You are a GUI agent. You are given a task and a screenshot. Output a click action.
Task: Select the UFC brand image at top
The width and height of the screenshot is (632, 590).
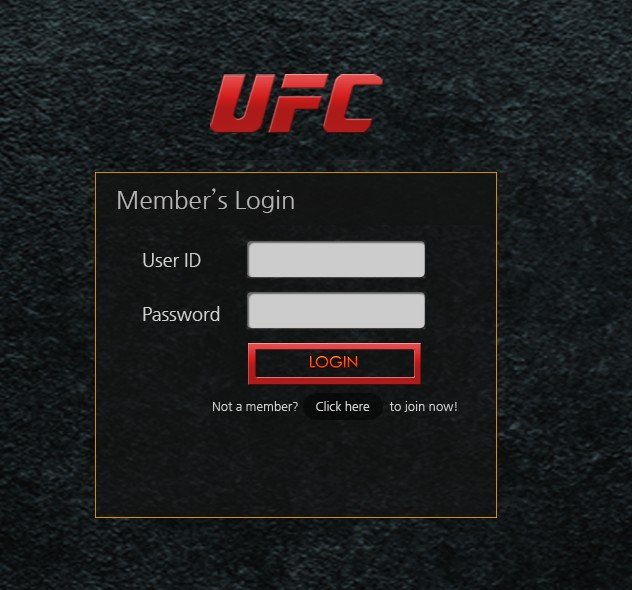(296, 103)
